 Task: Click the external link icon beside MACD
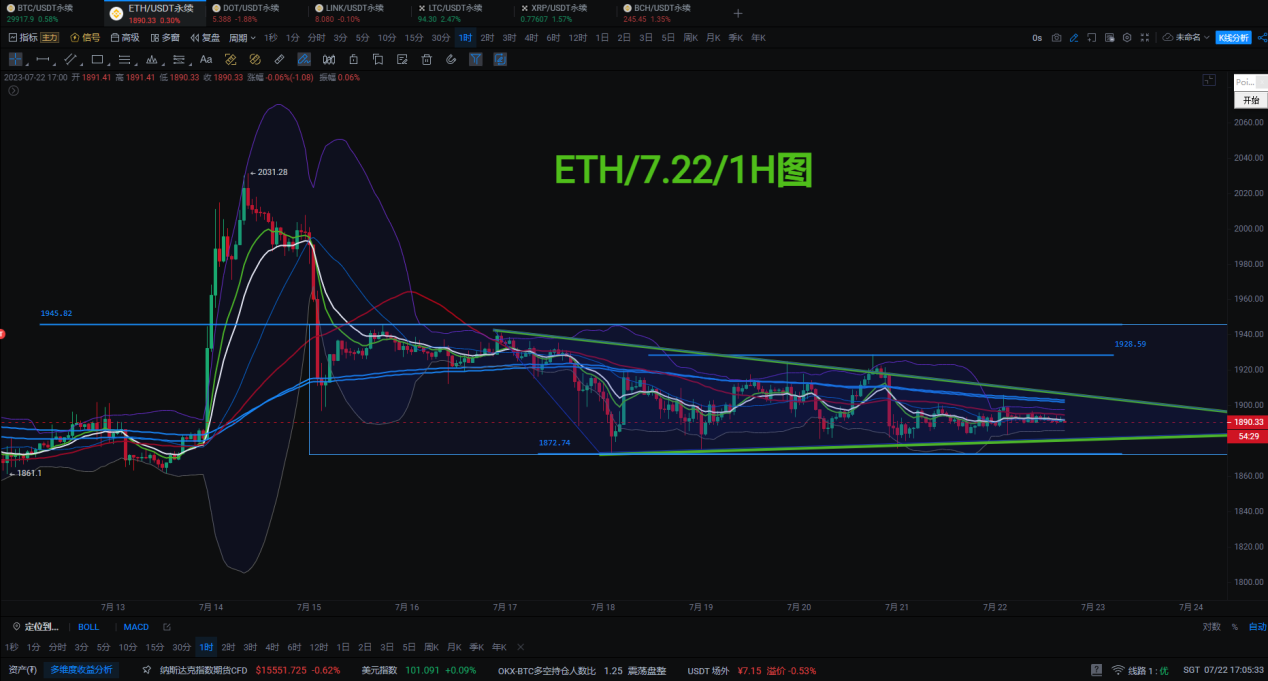click(x=167, y=627)
